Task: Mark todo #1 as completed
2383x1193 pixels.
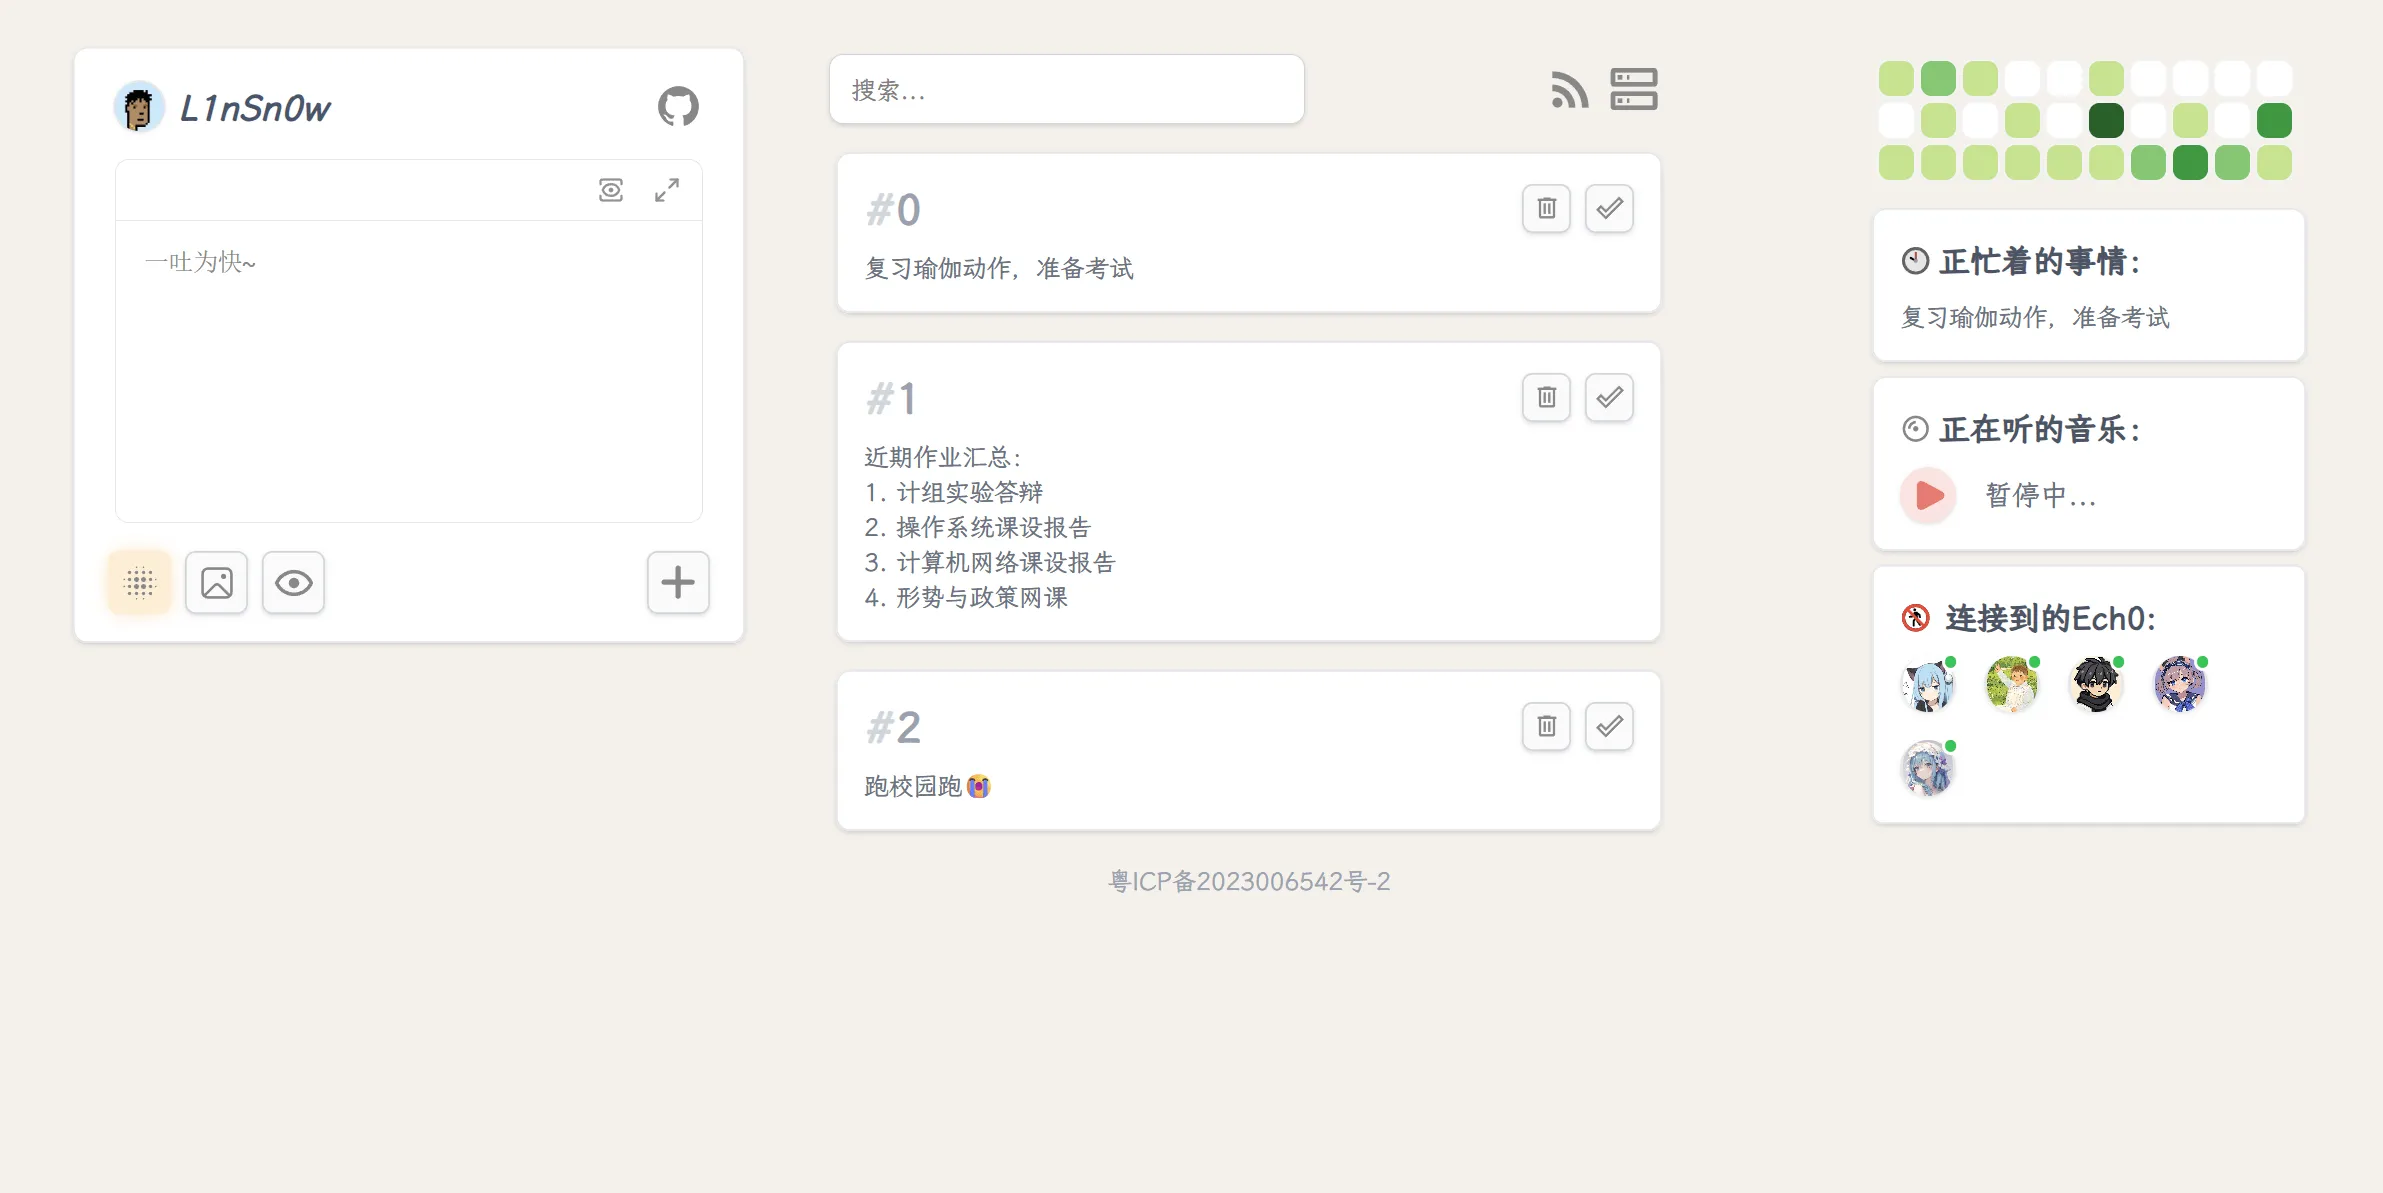Action: [1609, 397]
